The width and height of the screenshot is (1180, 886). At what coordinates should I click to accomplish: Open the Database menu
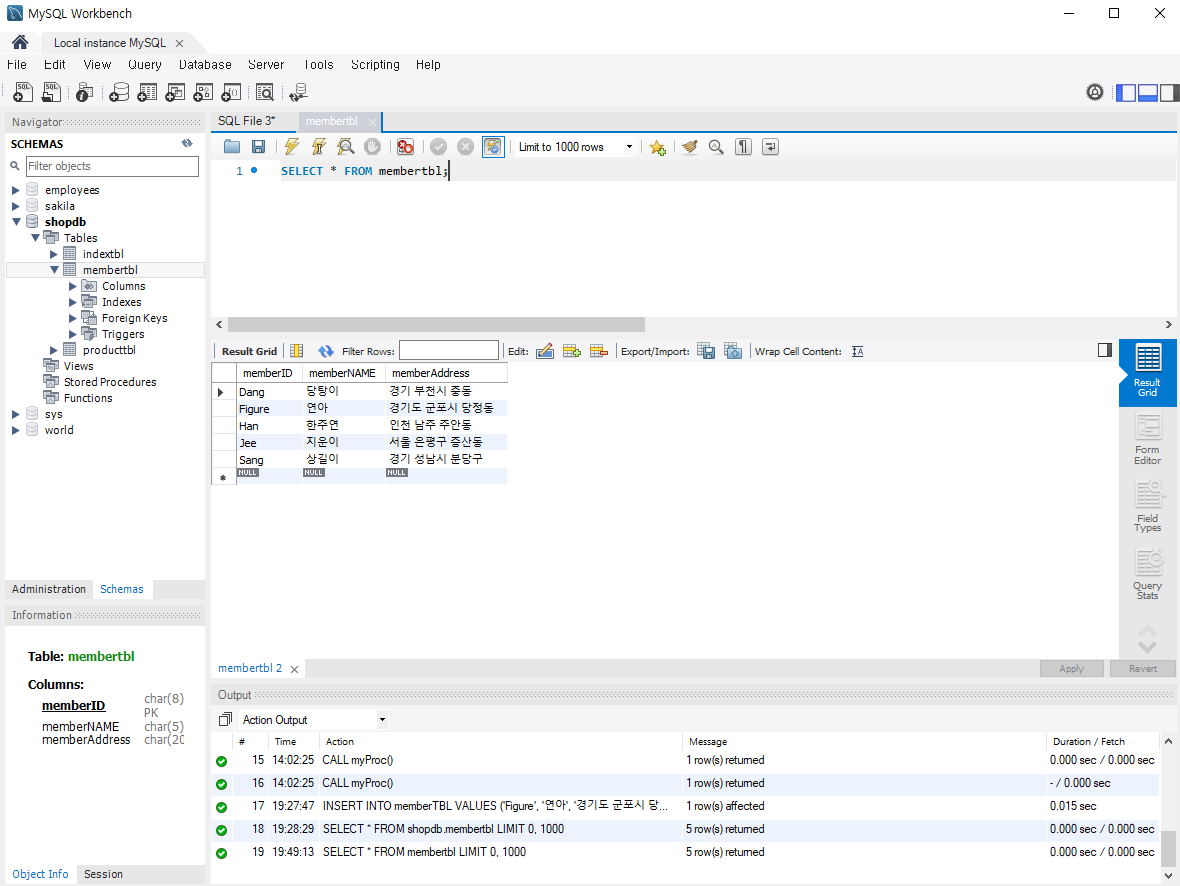coord(205,65)
